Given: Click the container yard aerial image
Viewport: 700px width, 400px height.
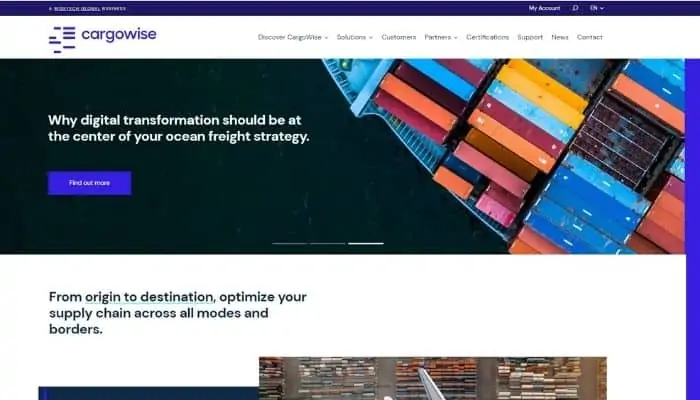Looking at the screenshot, I should click(433, 378).
